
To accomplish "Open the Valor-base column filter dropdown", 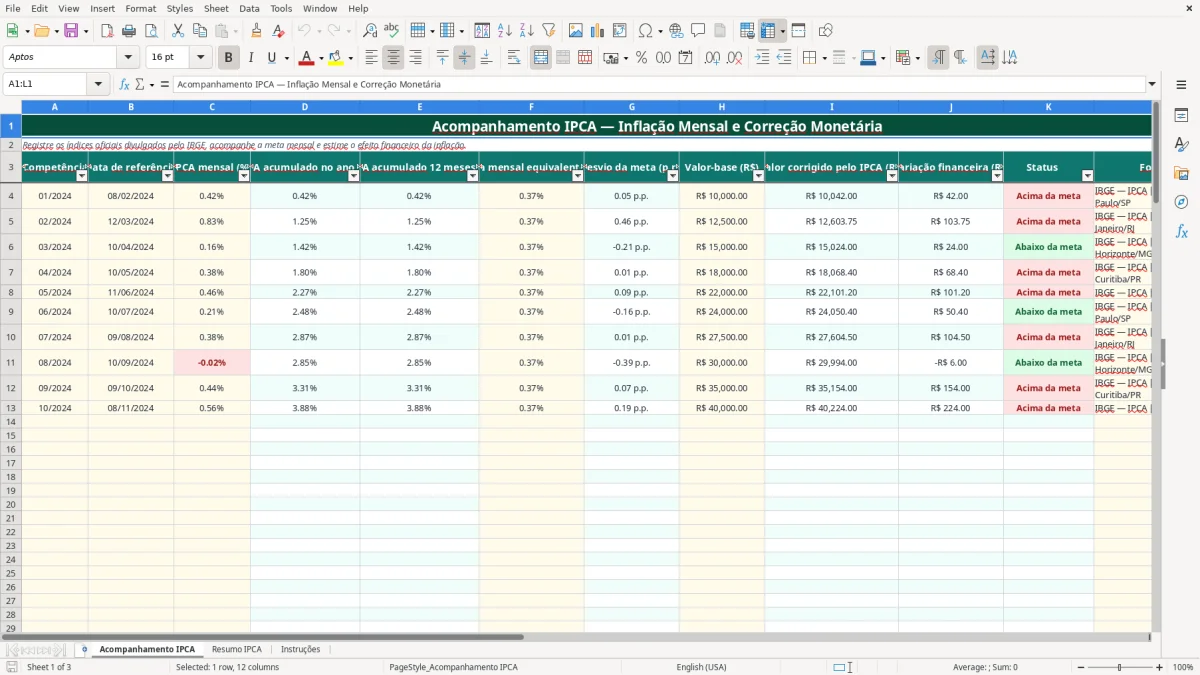I will click(758, 176).
